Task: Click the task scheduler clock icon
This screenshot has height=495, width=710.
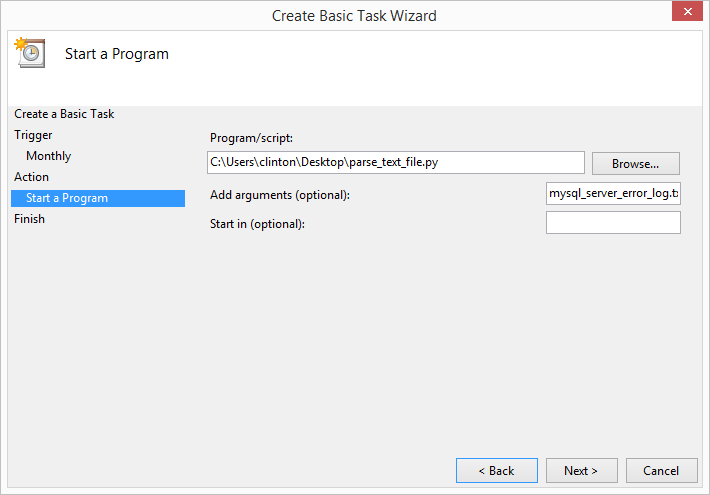Action: pos(30,53)
